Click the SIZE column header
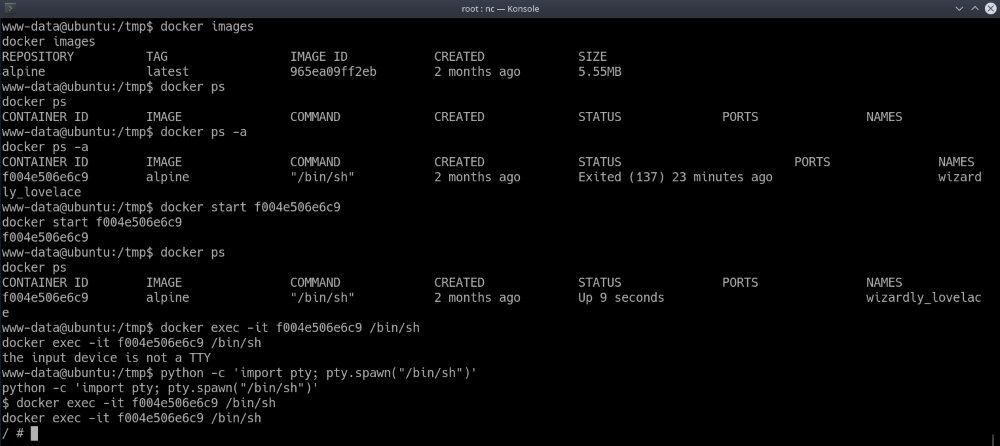This screenshot has width=1000, height=446. (592, 57)
